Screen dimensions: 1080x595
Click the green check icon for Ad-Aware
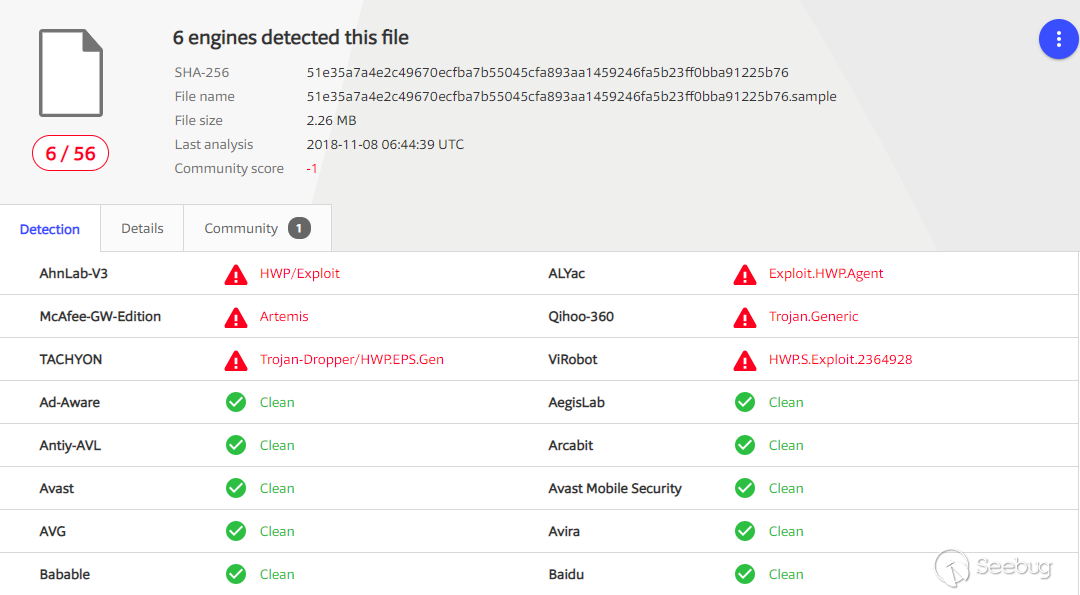coord(236,402)
